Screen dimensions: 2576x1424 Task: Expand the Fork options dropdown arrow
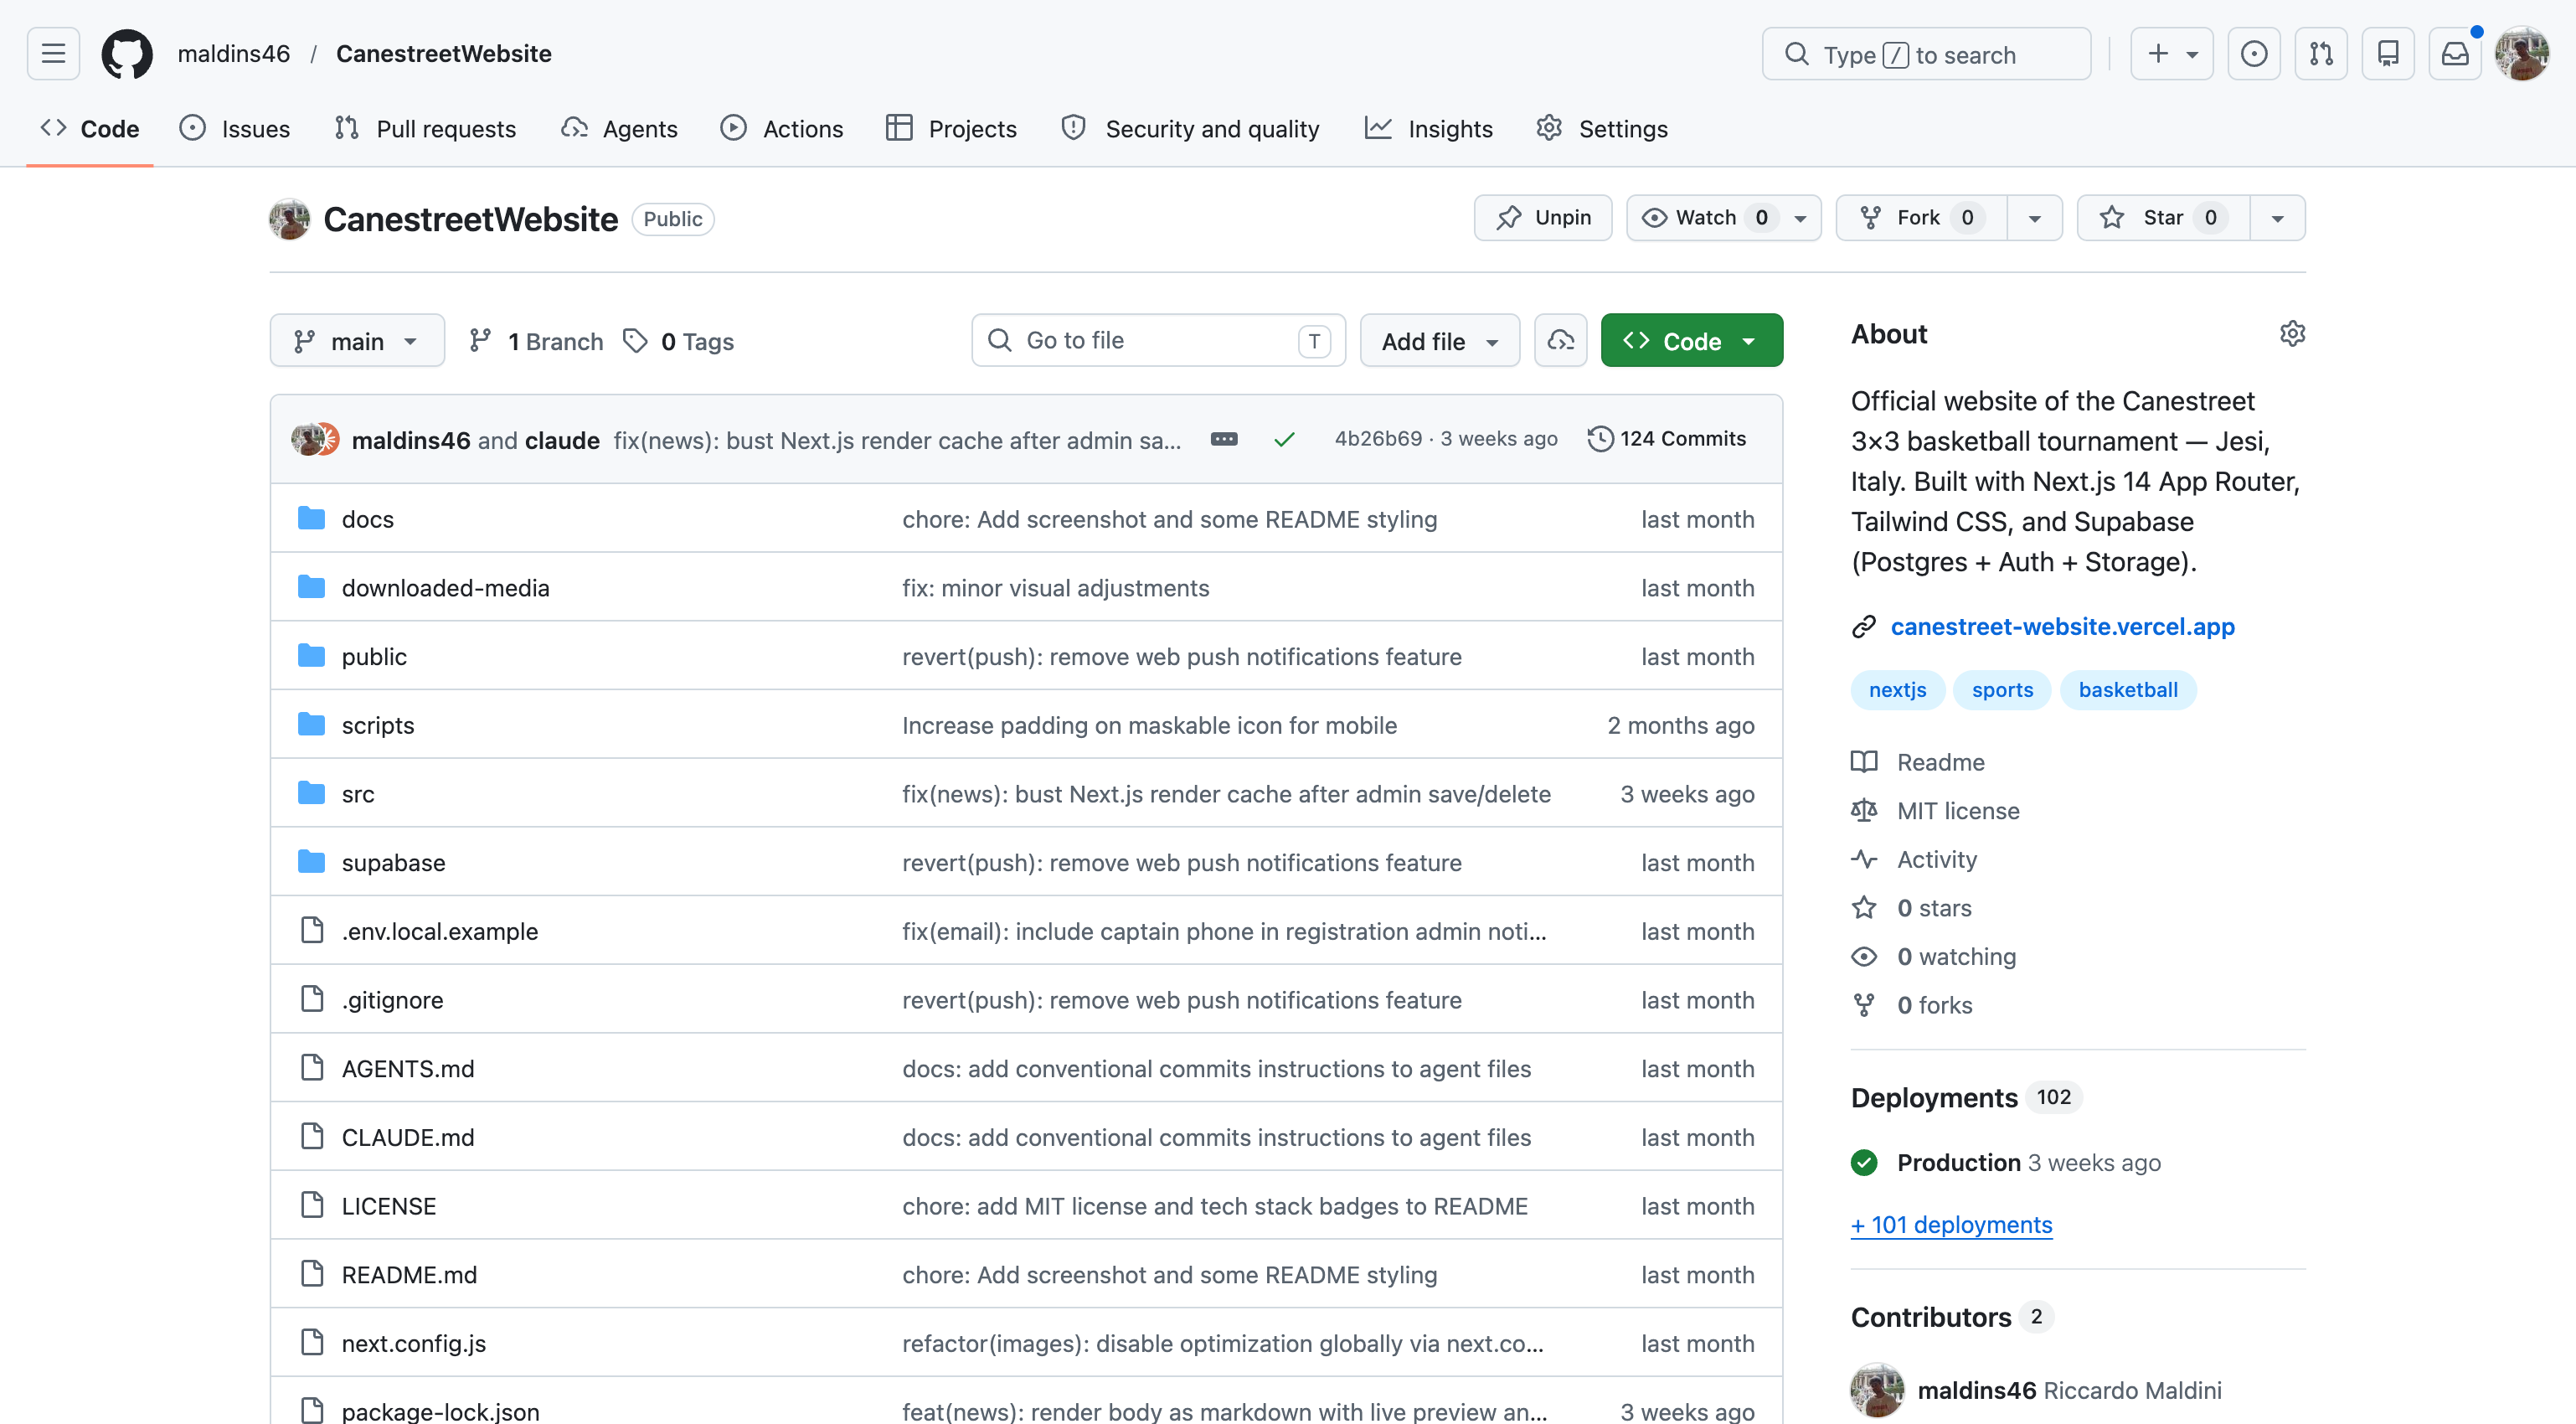[2035, 218]
